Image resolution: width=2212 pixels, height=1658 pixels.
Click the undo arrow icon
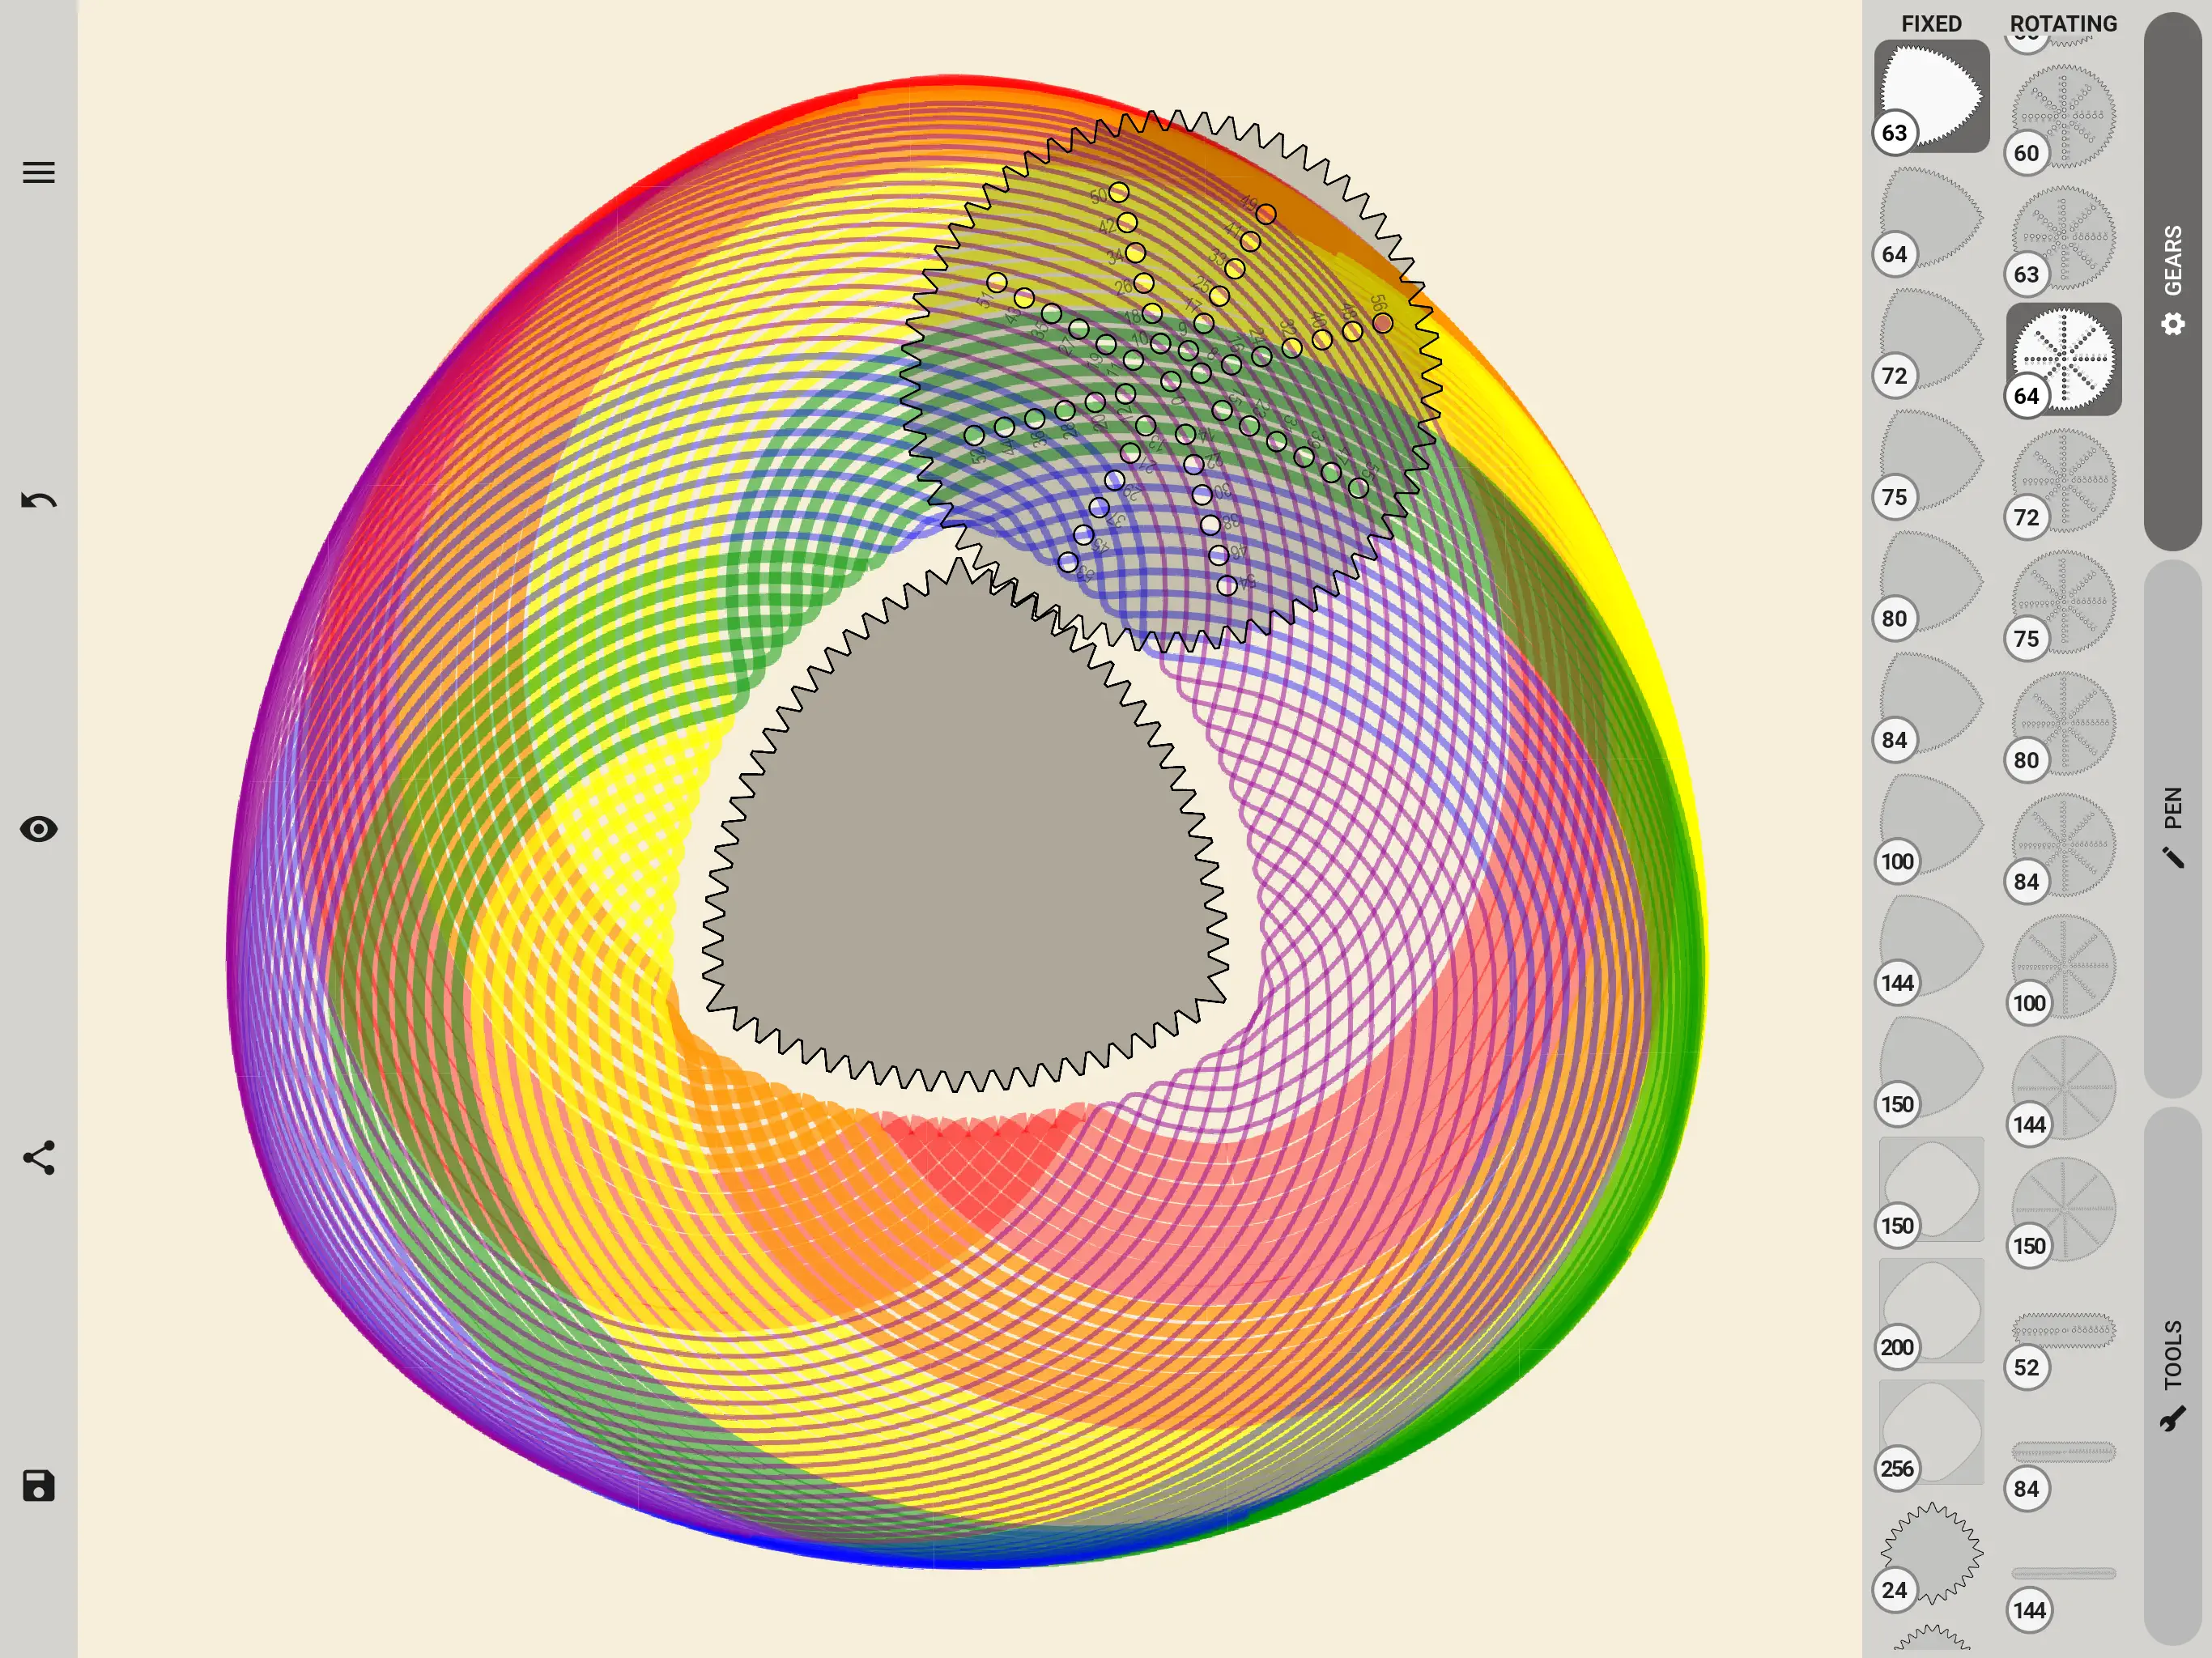[x=39, y=500]
